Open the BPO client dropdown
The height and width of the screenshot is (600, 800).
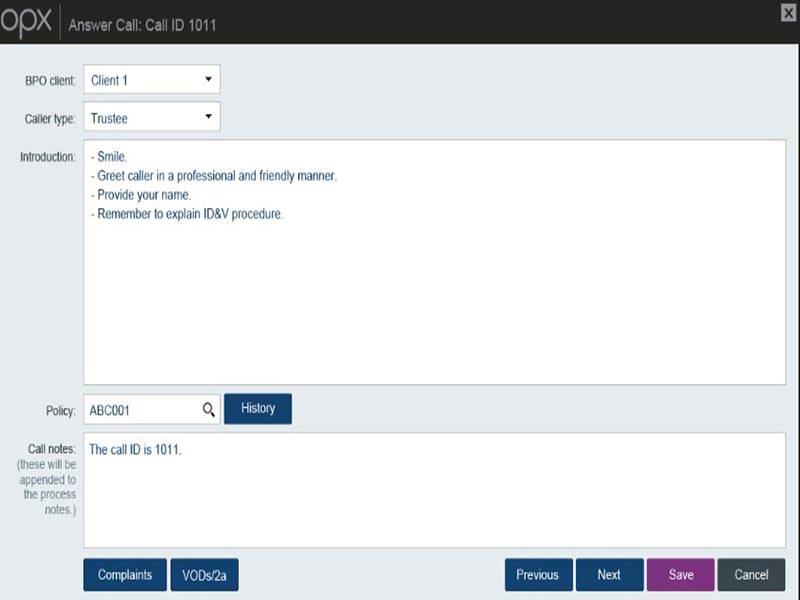pos(151,79)
